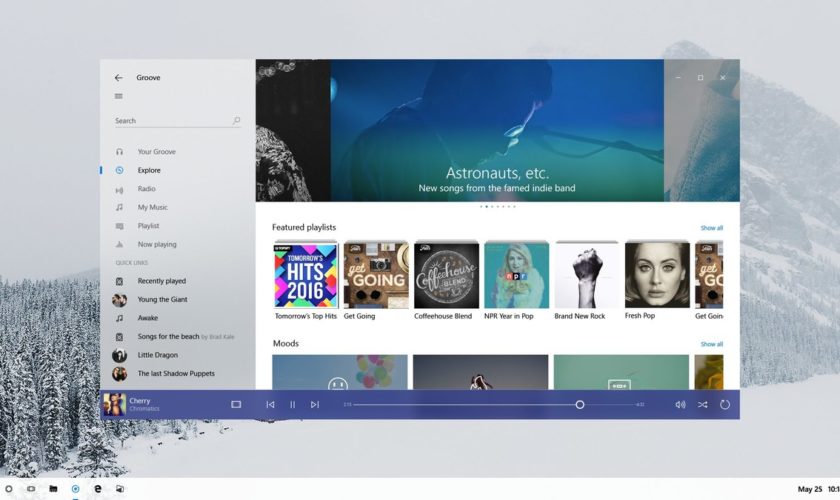Click the radio waves icon

click(x=119, y=190)
